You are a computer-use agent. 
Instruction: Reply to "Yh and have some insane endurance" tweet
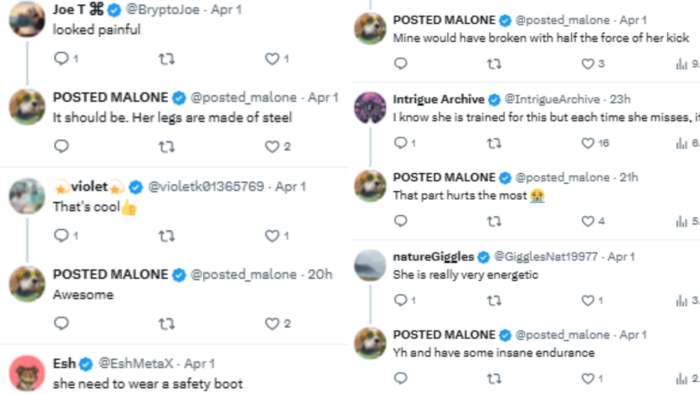pos(400,378)
